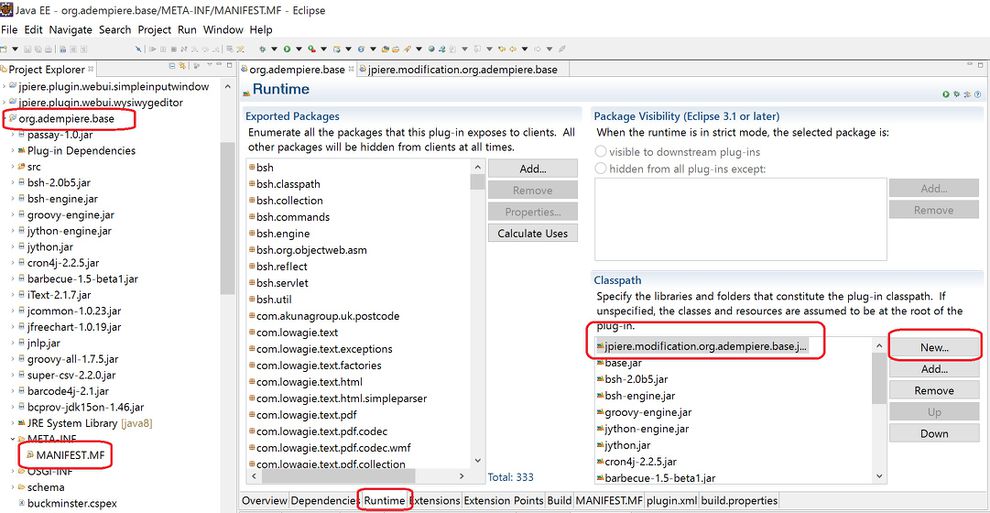Open the Navigate menu
The height and width of the screenshot is (513, 990).
(x=70, y=30)
